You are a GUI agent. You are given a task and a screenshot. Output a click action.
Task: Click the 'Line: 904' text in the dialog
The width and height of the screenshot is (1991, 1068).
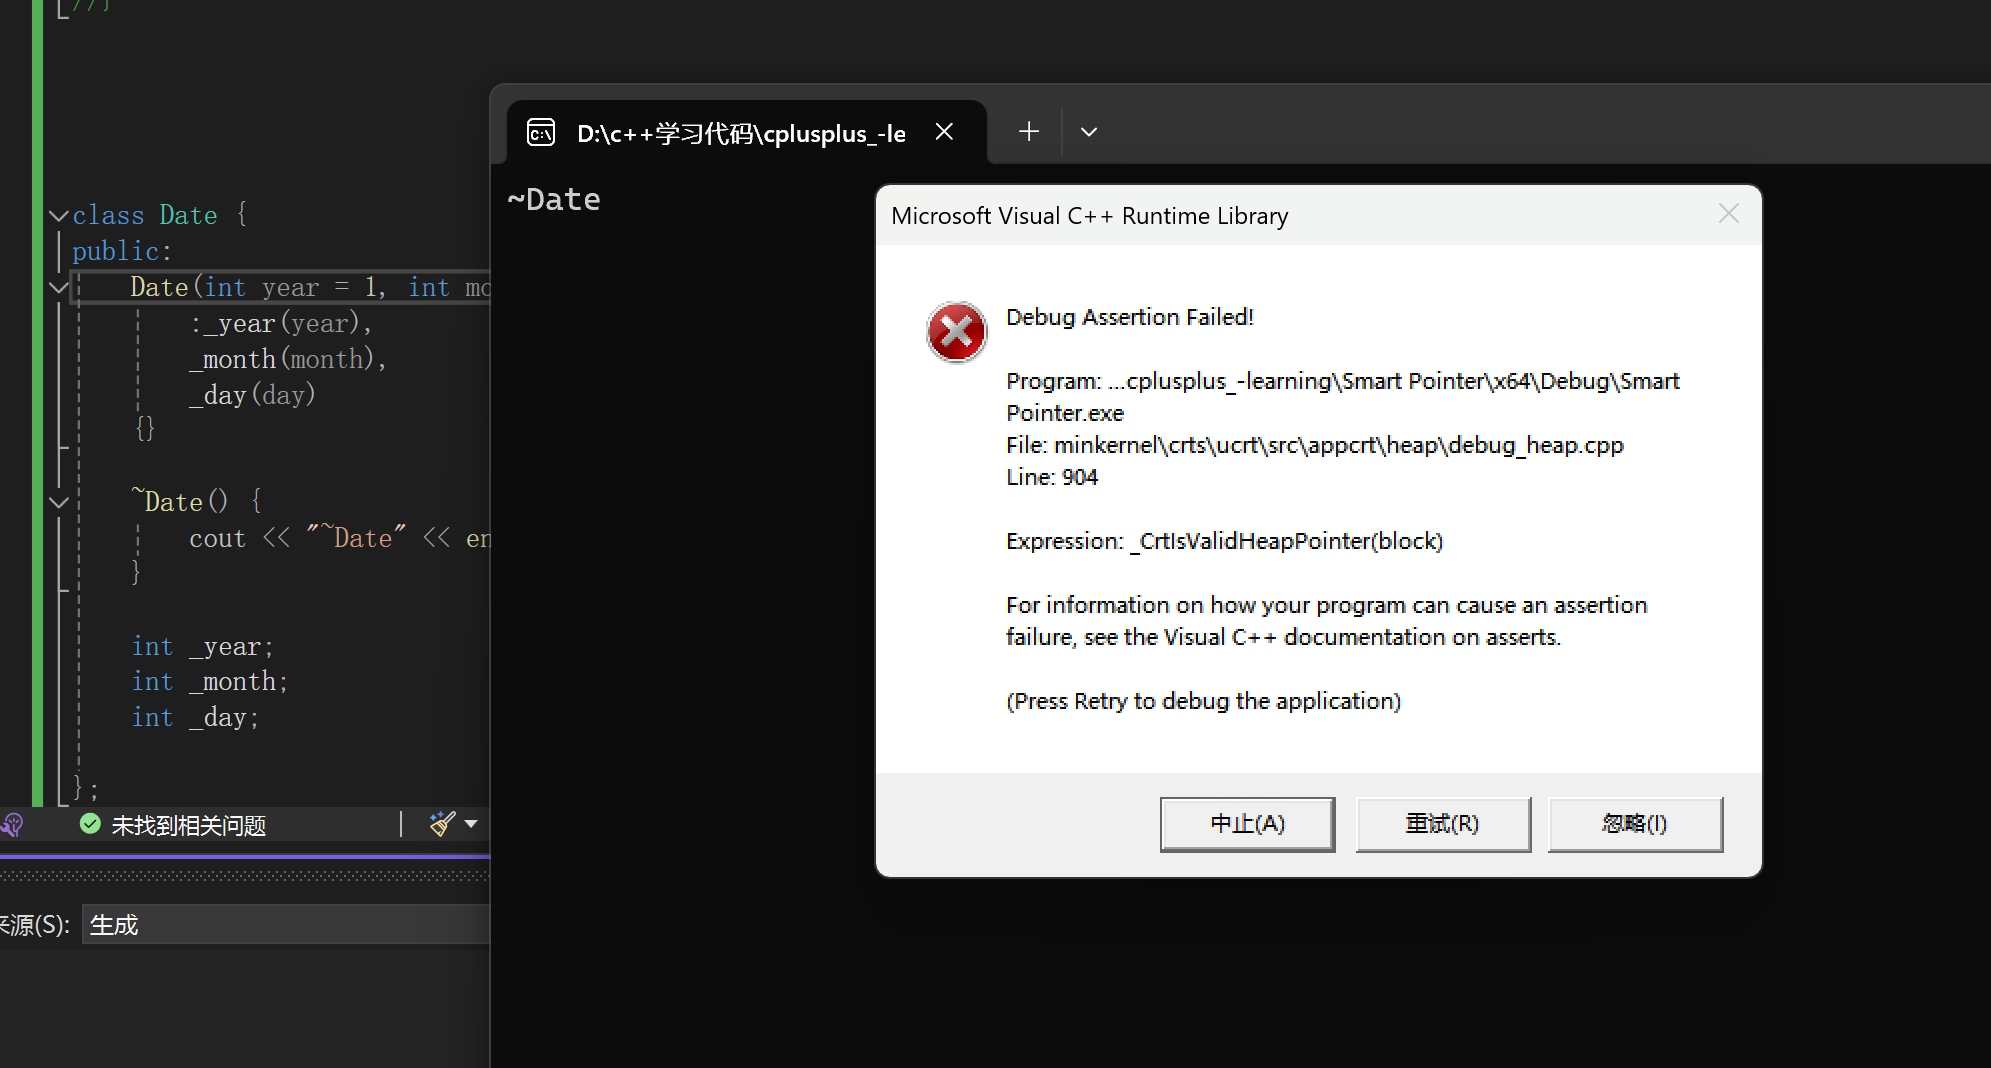(x=1052, y=477)
